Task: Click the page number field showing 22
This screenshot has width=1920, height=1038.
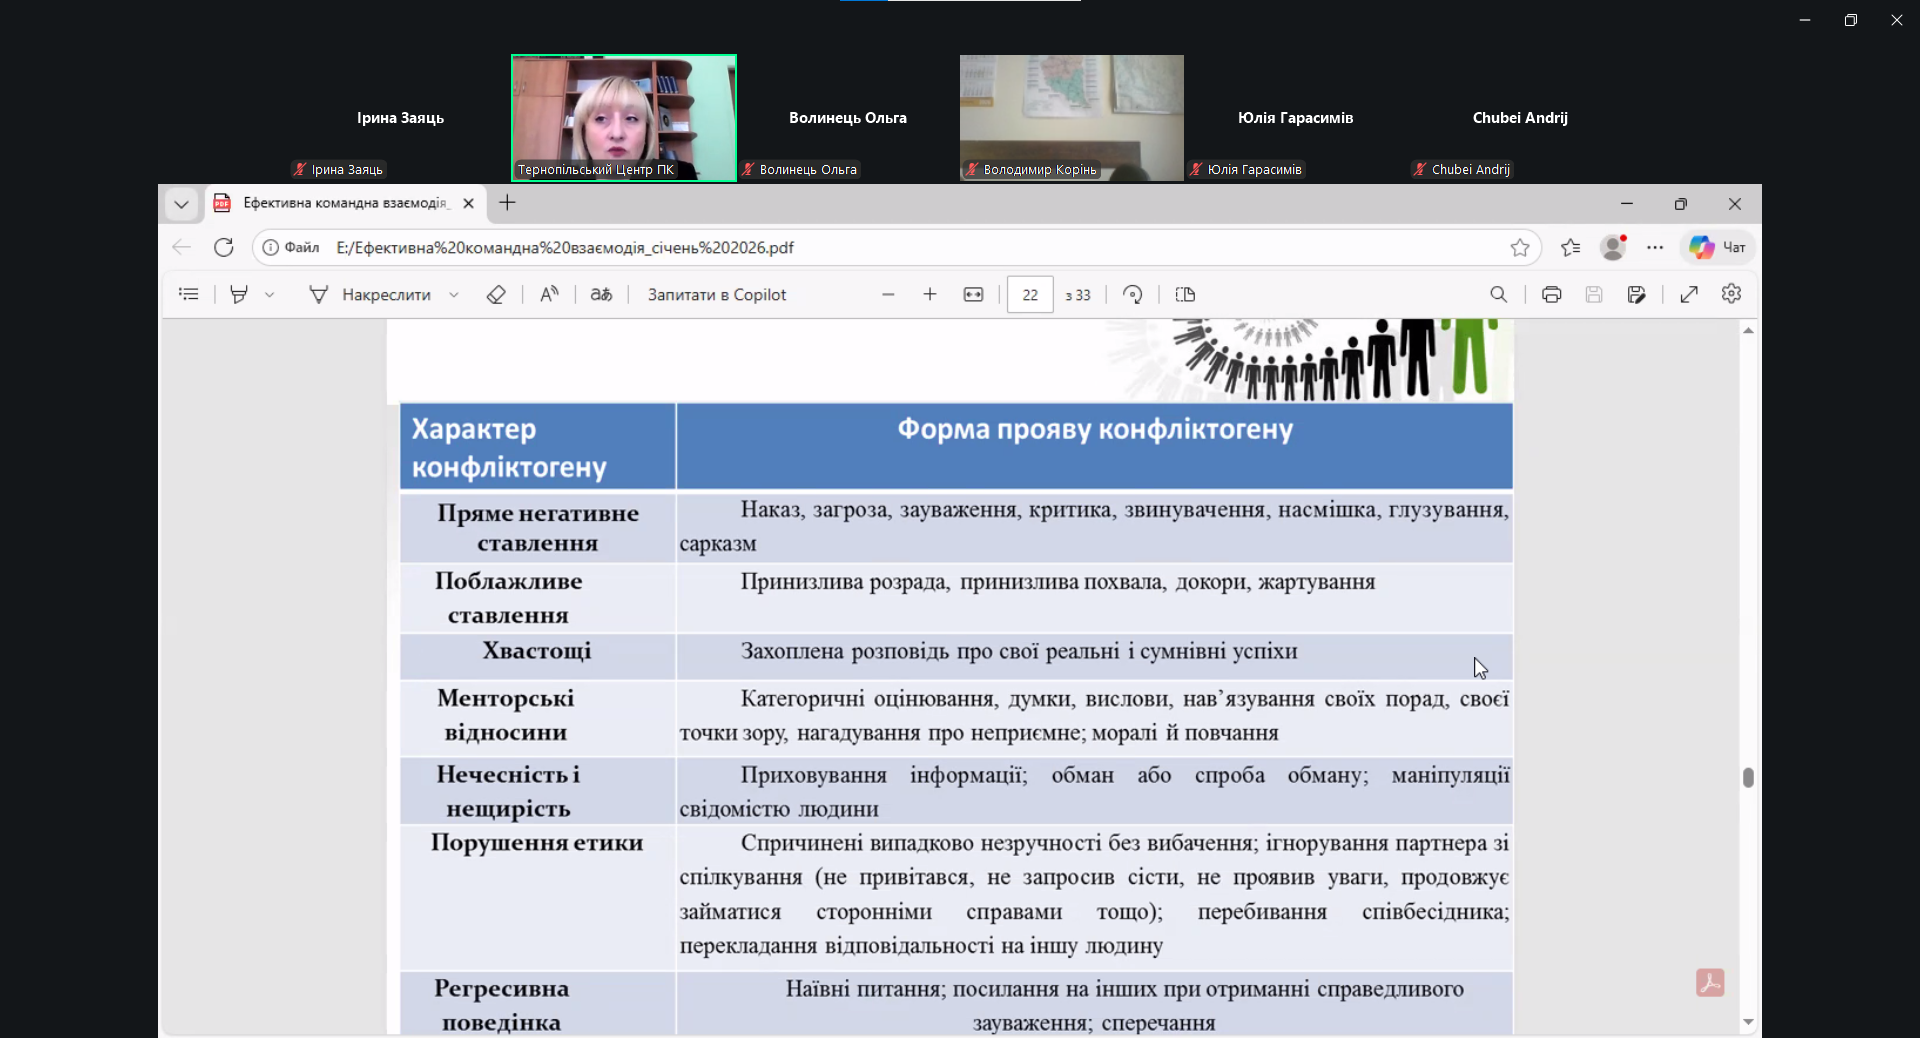Action: [1030, 295]
